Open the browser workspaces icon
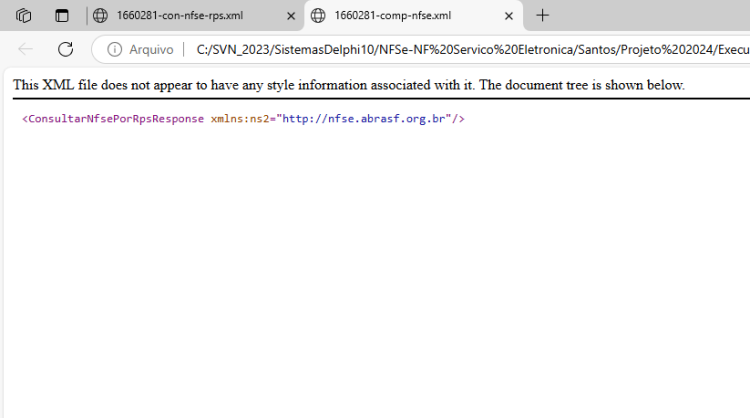This screenshot has height=418, width=750. (23, 16)
